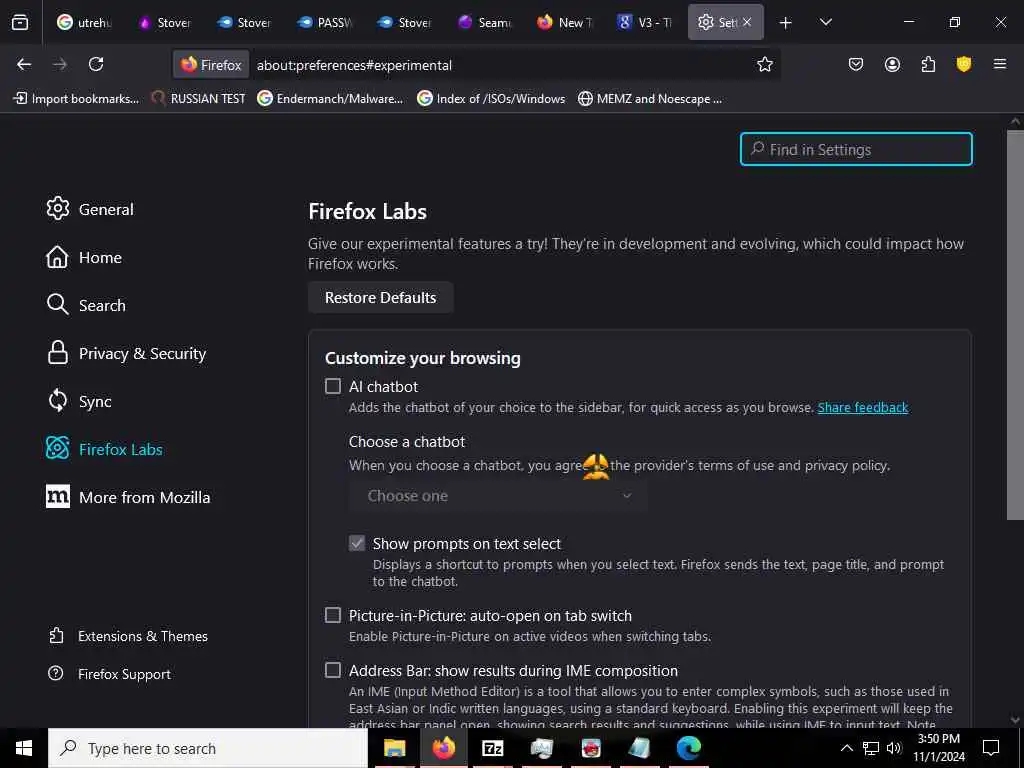This screenshot has height=768, width=1024.
Task: Open the 'Choose one' chatbot dropdown
Action: tap(498, 496)
